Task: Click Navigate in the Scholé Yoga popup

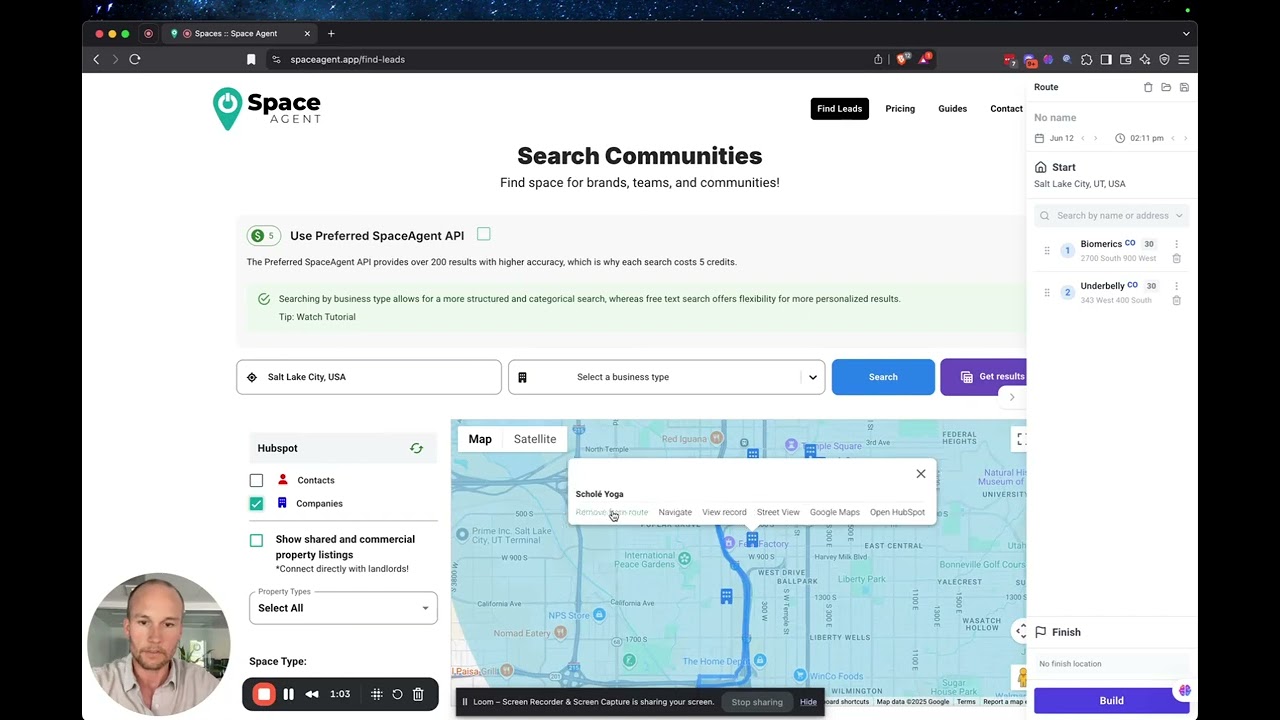Action: click(675, 512)
